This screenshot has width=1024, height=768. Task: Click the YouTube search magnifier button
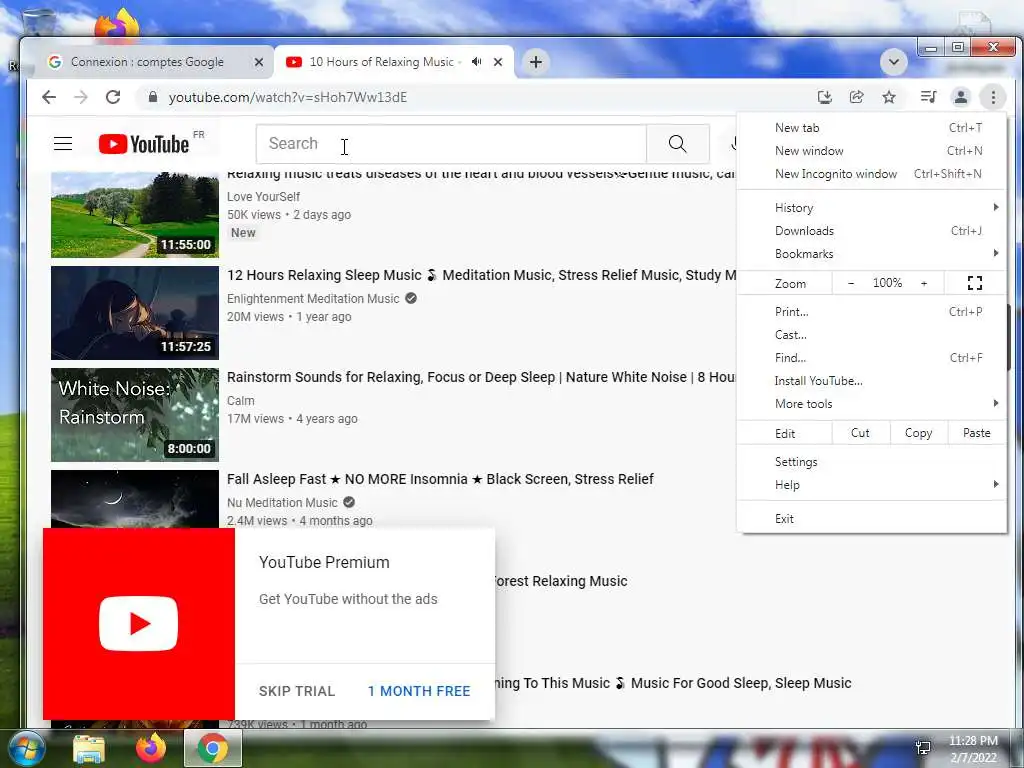678,144
